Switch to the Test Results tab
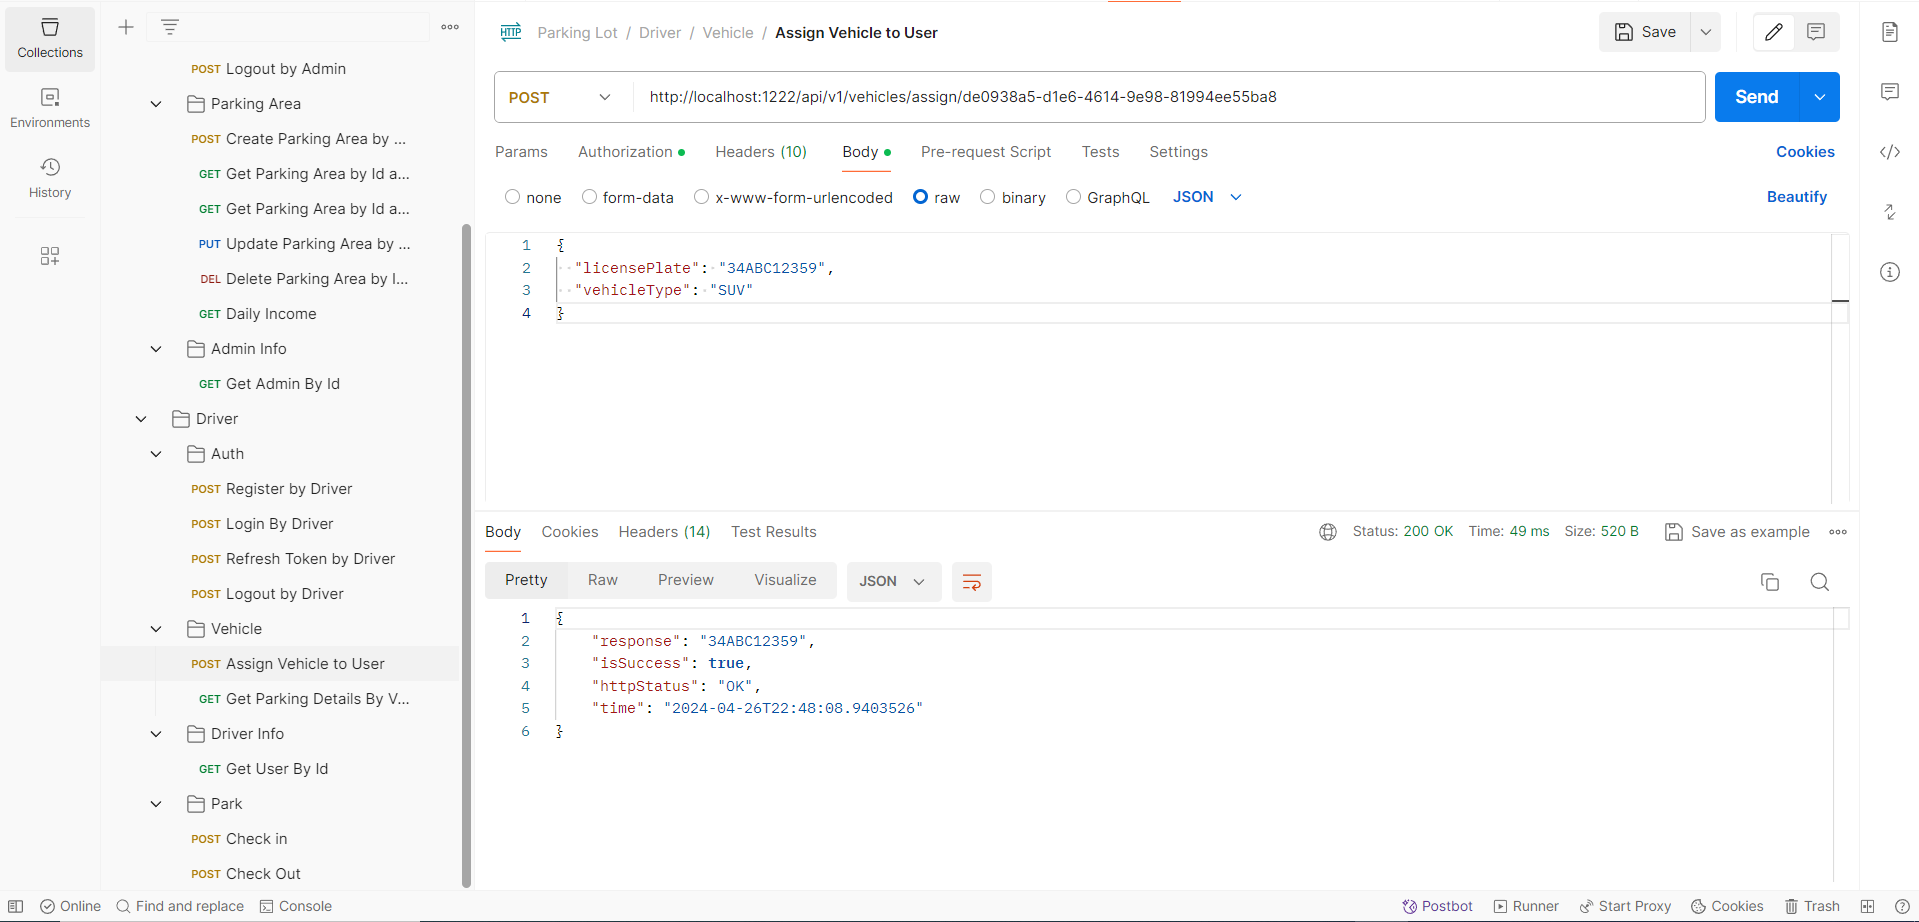Image resolution: width=1919 pixels, height=922 pixels. tap(774, 532)
